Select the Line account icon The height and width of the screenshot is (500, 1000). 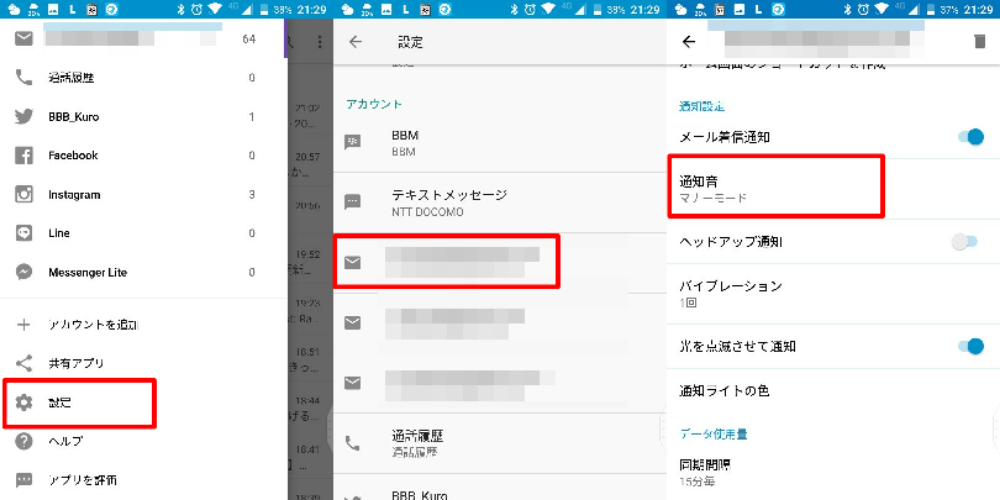25,233
